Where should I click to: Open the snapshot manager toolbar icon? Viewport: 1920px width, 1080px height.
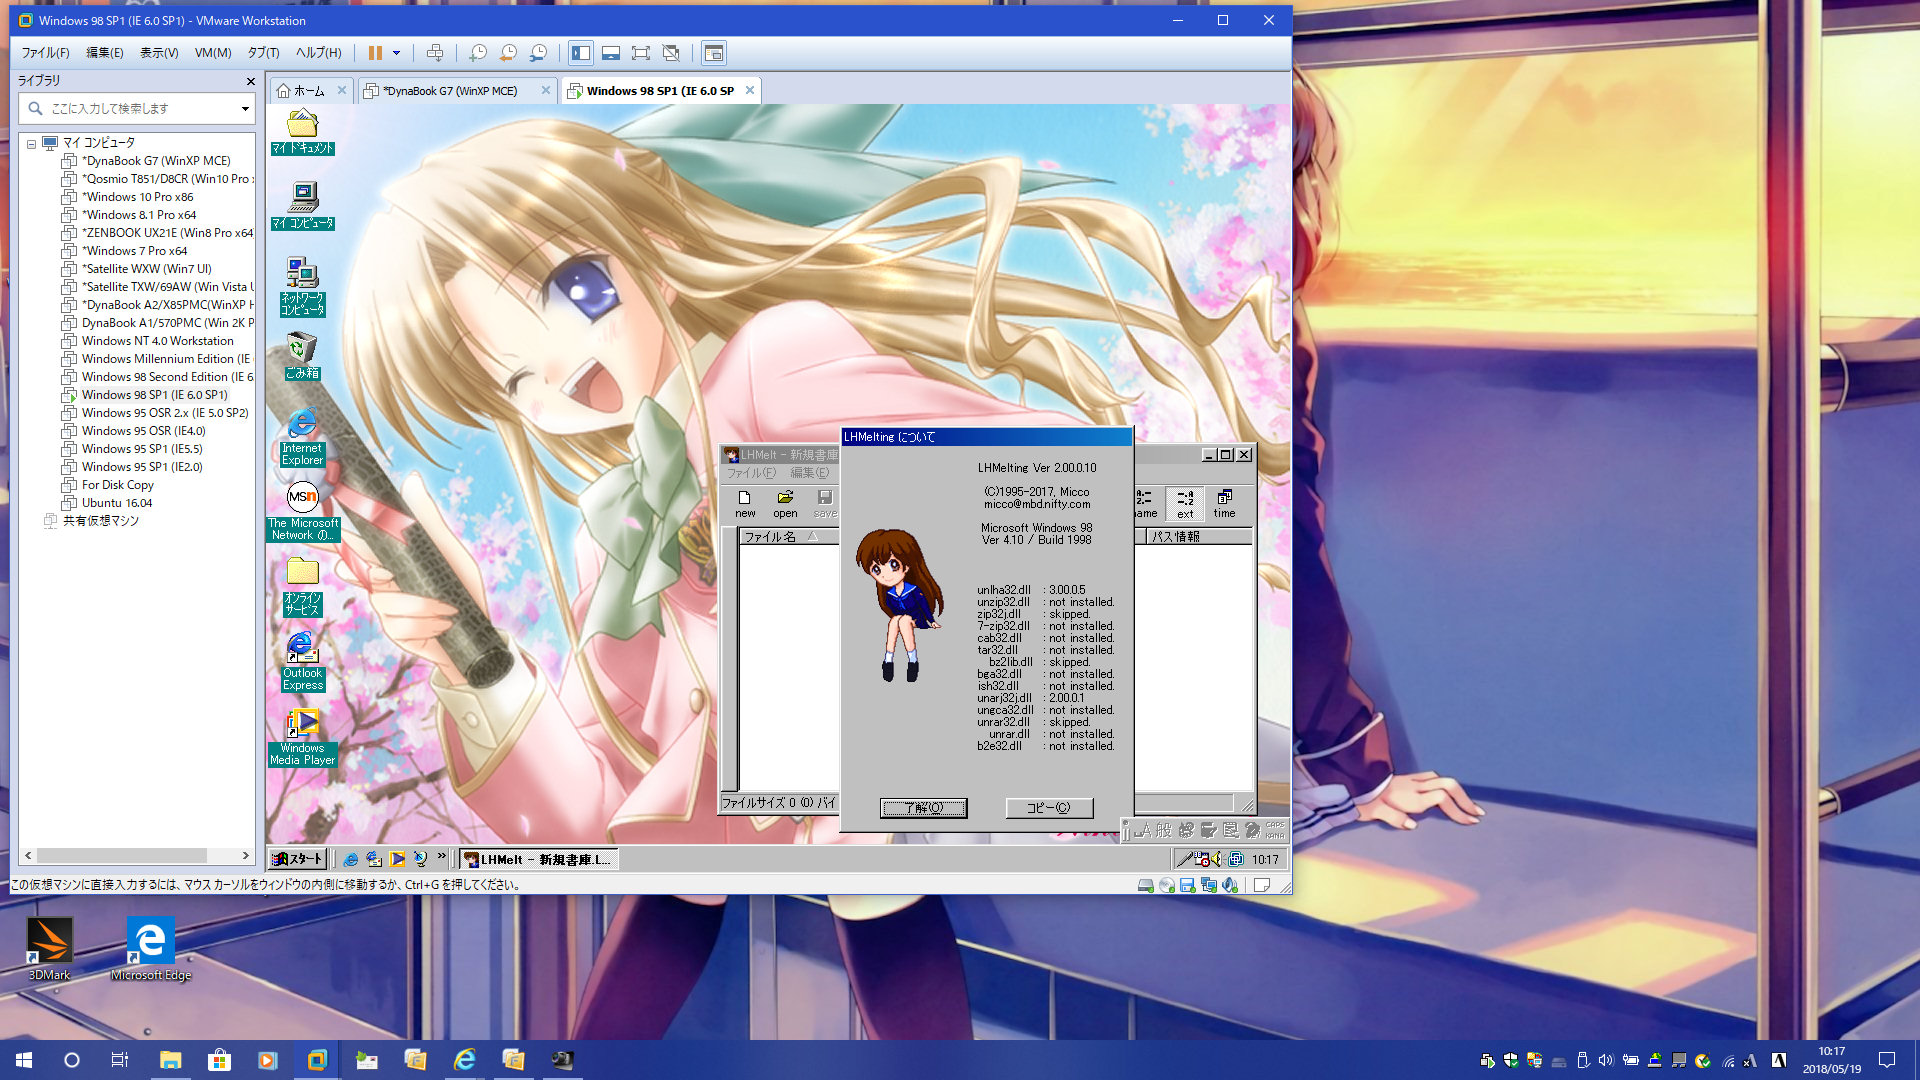pyautogui.click(x=538, y=53)
